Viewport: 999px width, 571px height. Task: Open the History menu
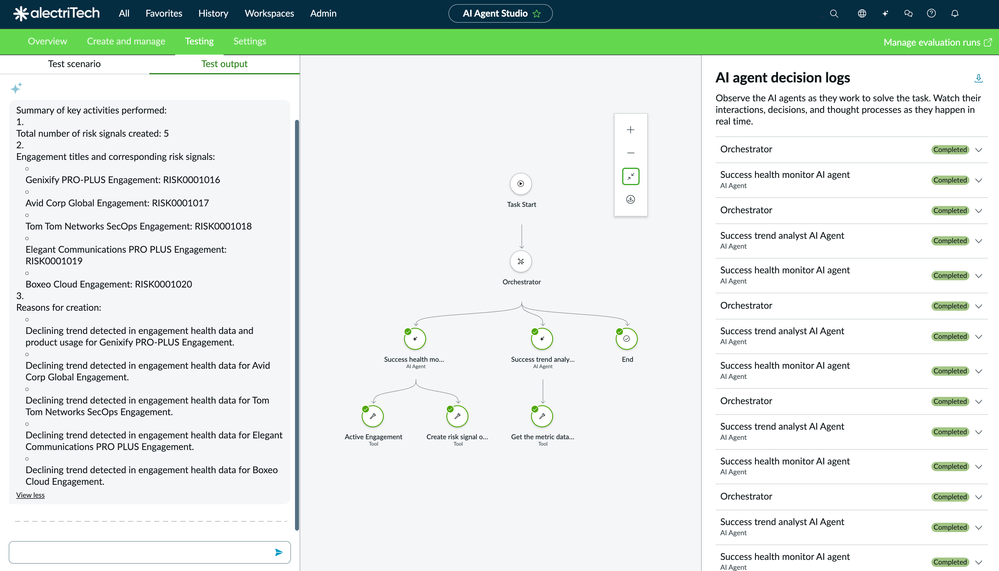pyautogui.click(x=213, y=13)
